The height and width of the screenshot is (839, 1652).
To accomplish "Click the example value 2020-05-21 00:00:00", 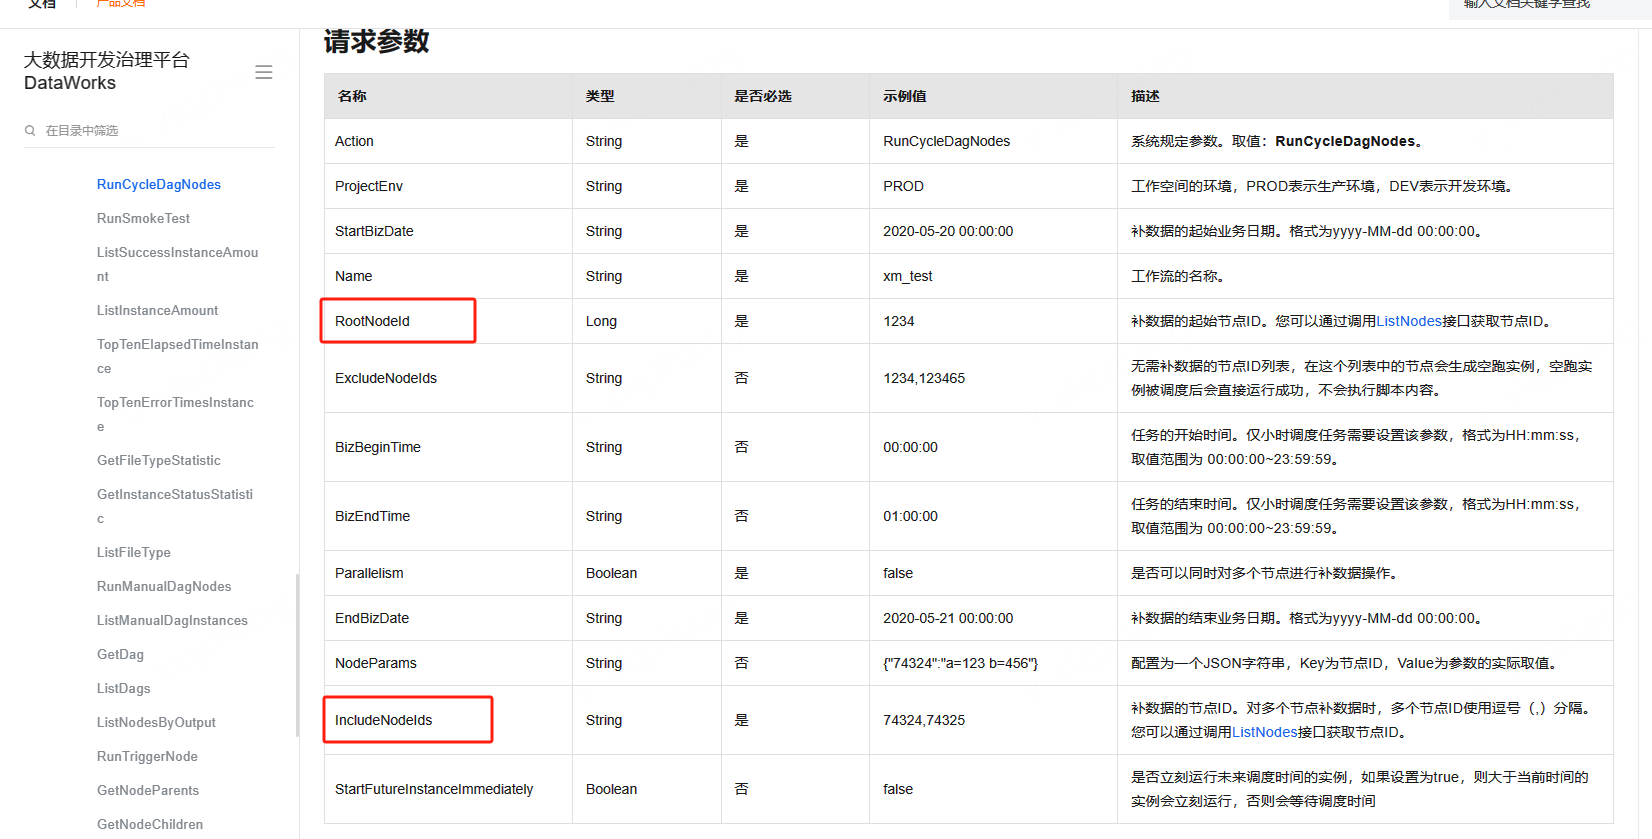I will point(948,618).
